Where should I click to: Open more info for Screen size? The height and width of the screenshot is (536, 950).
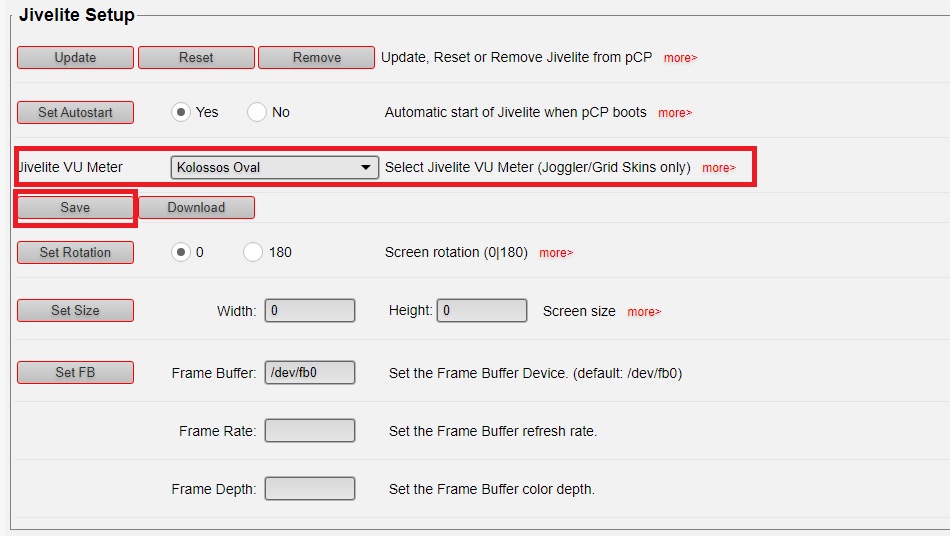(644, 312)
